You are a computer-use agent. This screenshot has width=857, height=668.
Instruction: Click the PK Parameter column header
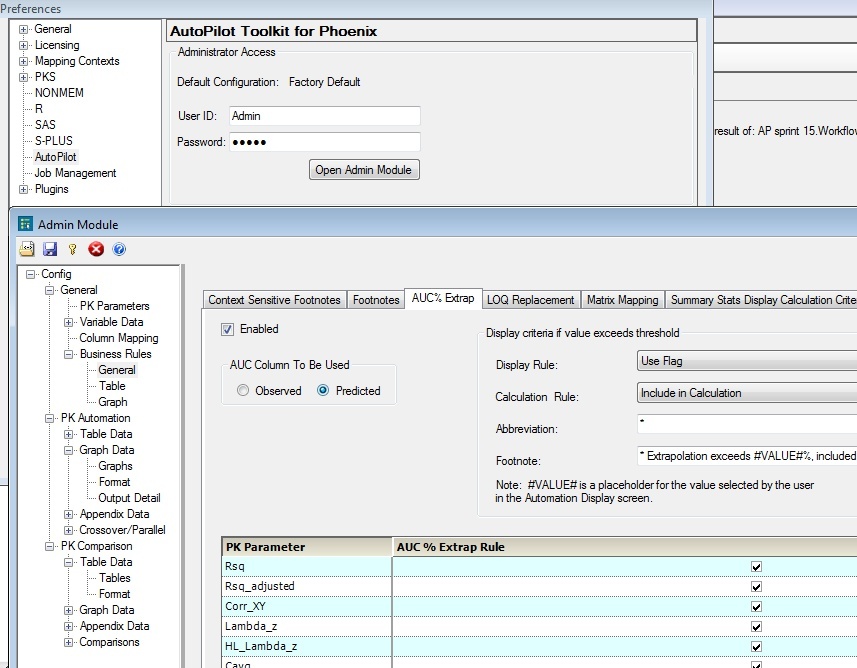coord(307,547)
